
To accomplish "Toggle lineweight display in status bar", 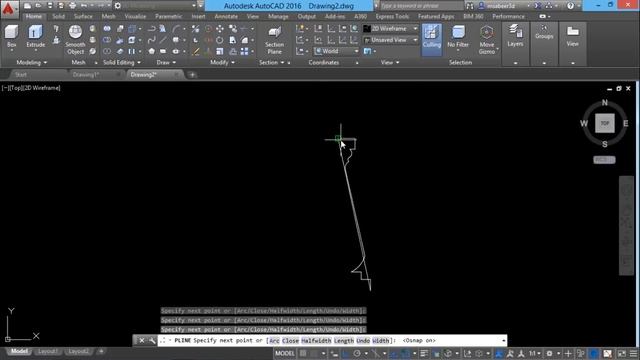I will coord(424,353).
